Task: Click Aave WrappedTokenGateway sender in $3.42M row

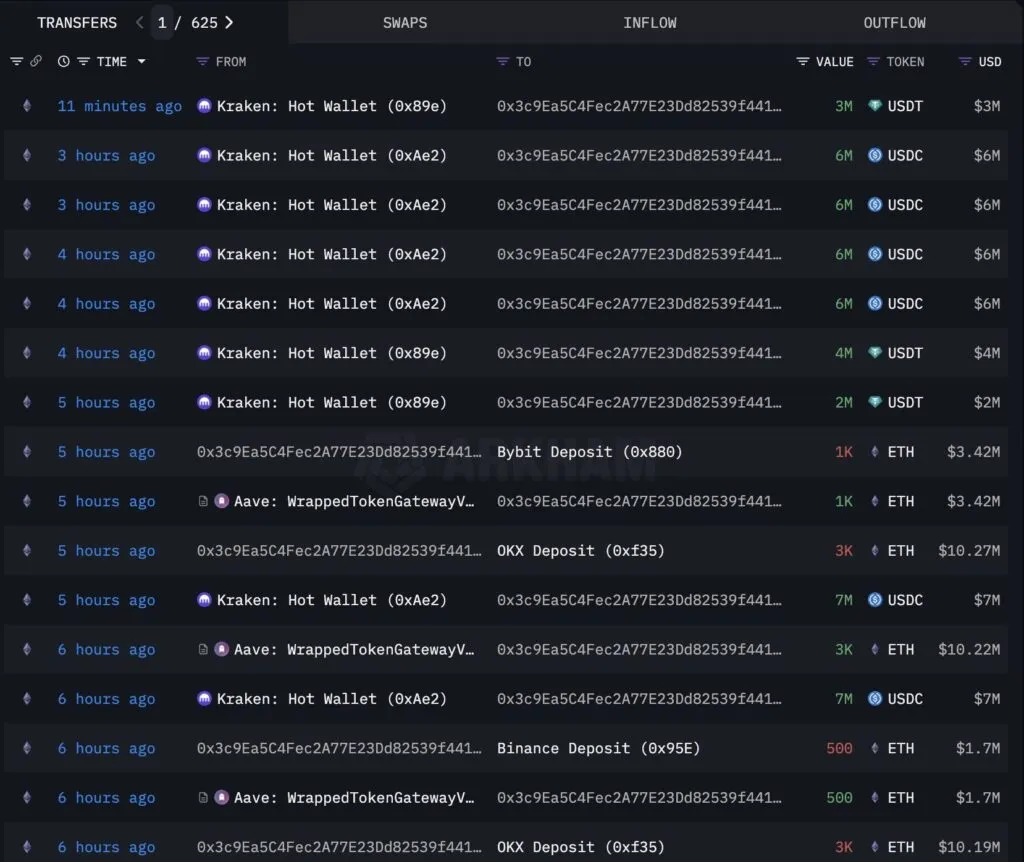Action: [x=354, y=502]
